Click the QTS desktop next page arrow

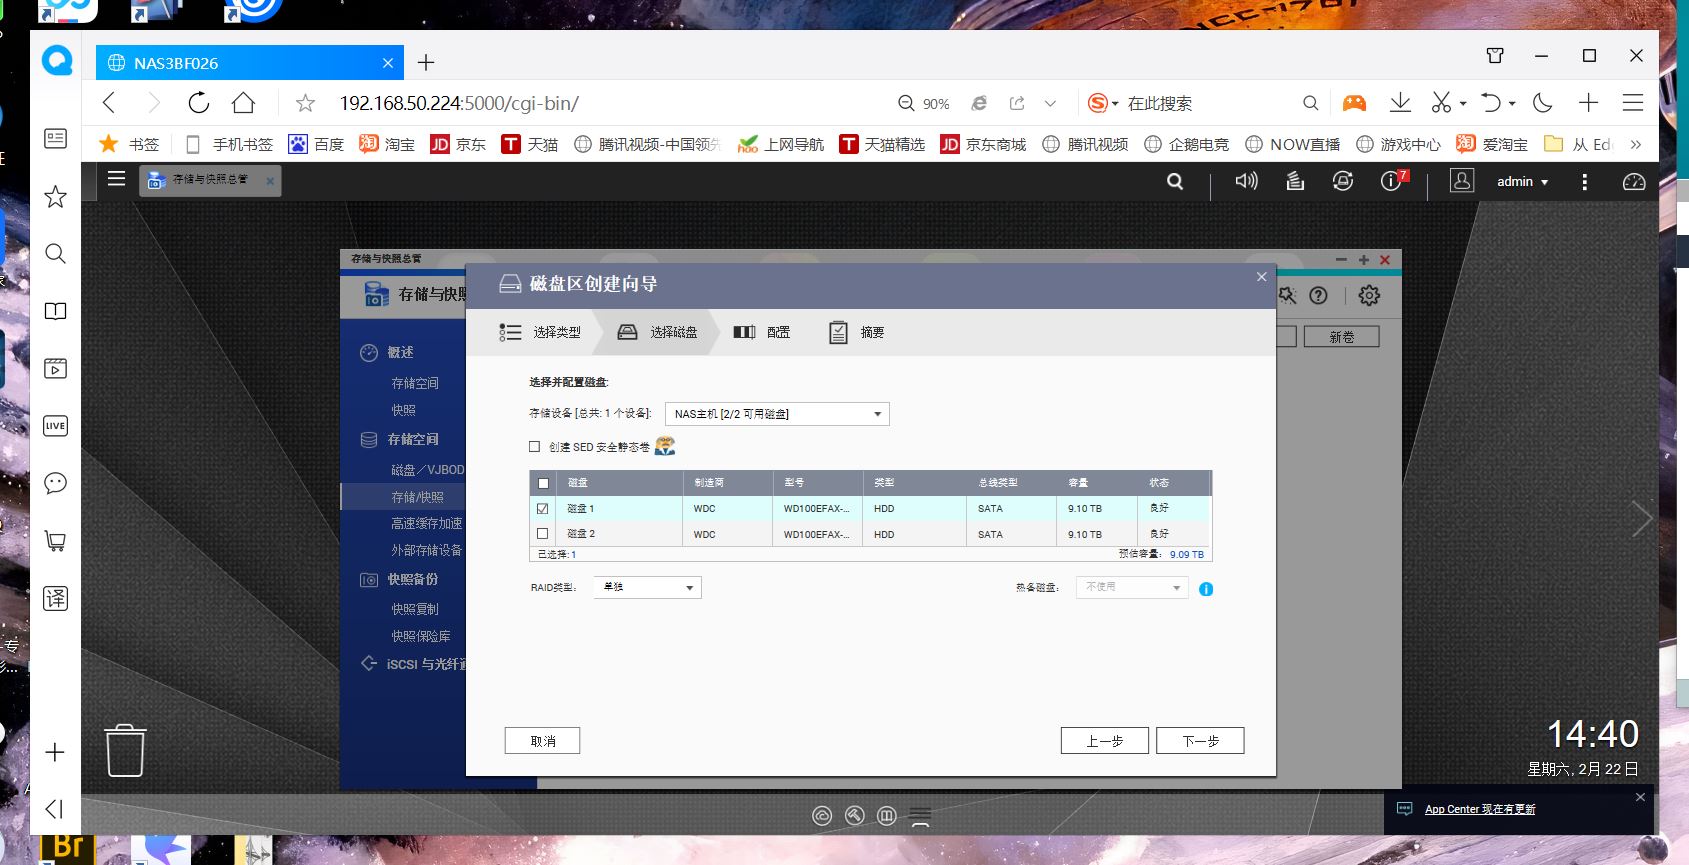pyautogui.click(x=1641, y=519)
